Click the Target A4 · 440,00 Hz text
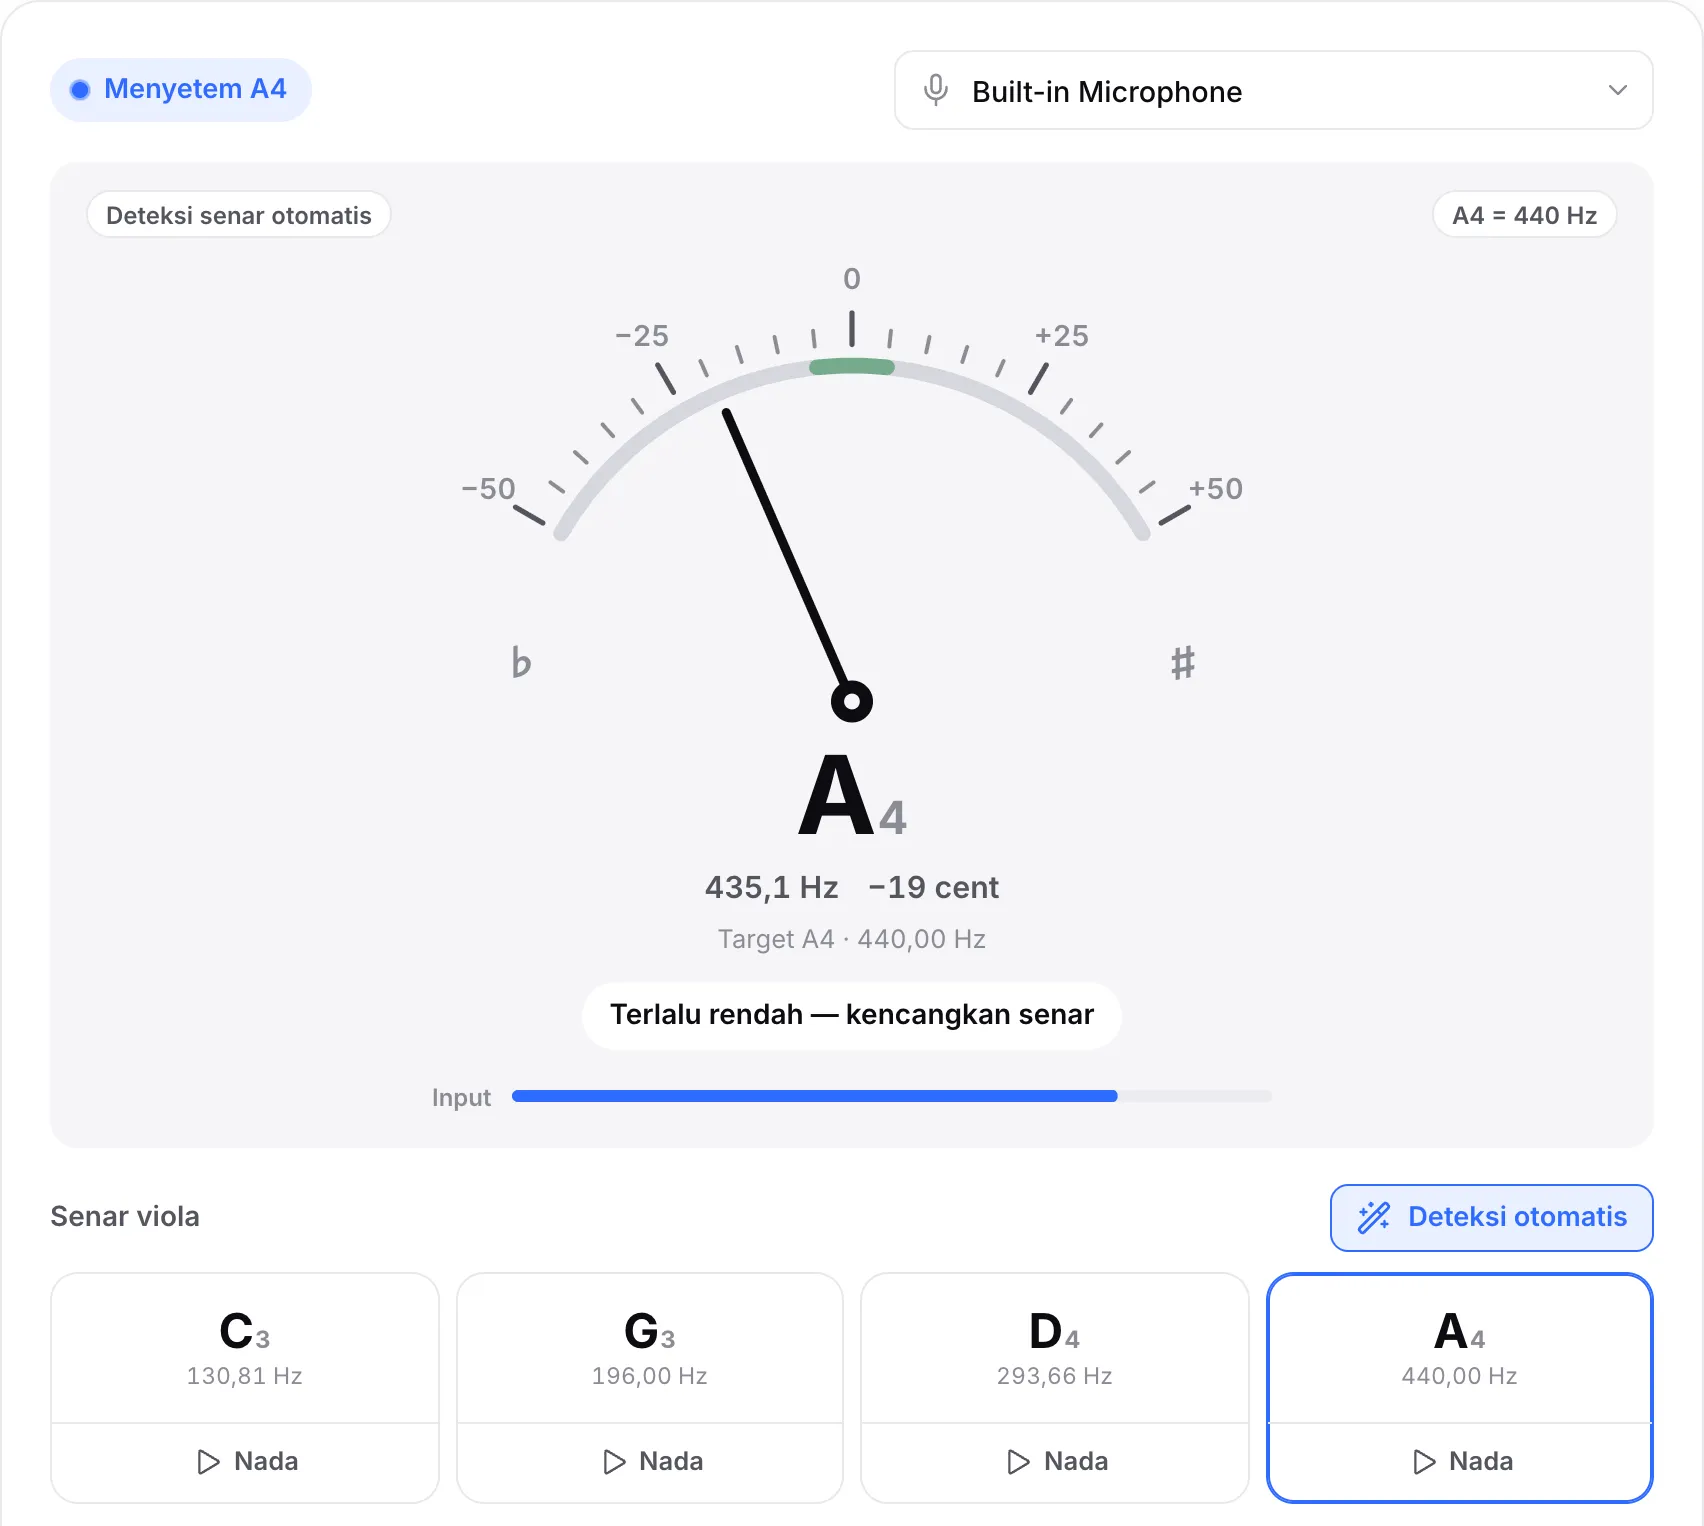This screenshot has height=1526, width=1704. click(852, 939)
